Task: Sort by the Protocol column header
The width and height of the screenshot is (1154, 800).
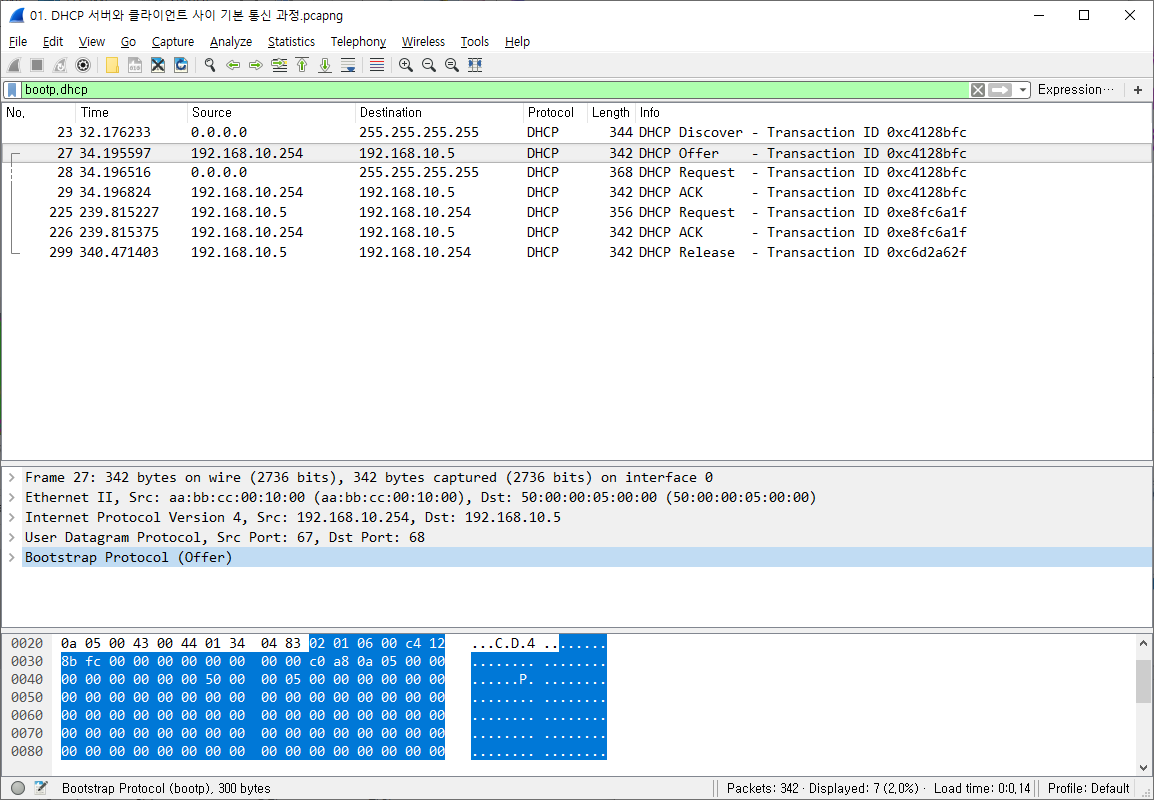Action: pos(555,113)
